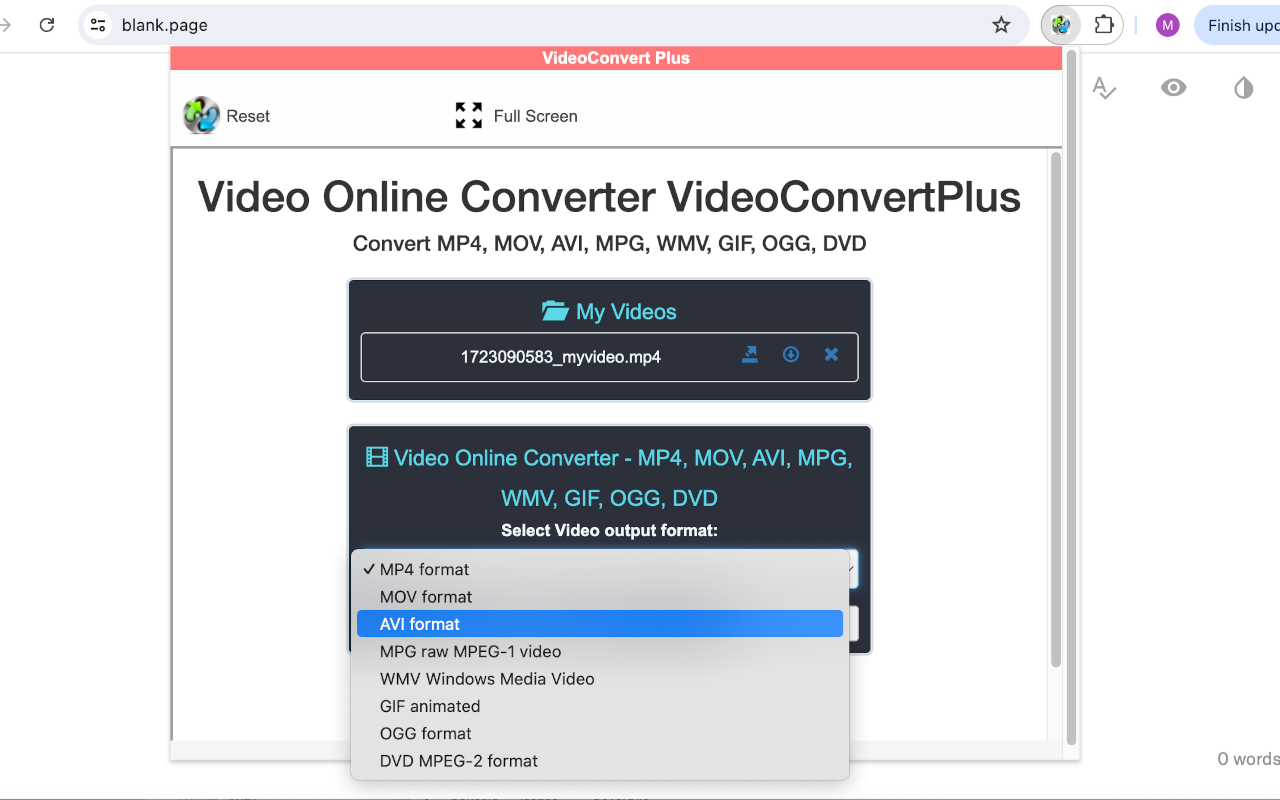Click the Video Online Converter VideoConvertPlus heading
This screenshot has width=1280, height=800.
pos(609,196)
